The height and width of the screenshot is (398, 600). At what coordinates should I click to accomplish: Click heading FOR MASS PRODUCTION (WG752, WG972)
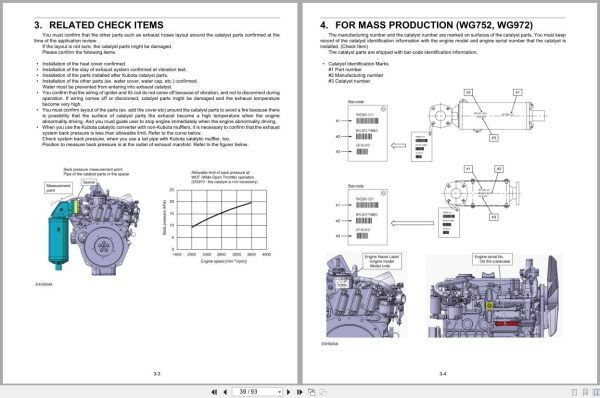click(434, 25)
